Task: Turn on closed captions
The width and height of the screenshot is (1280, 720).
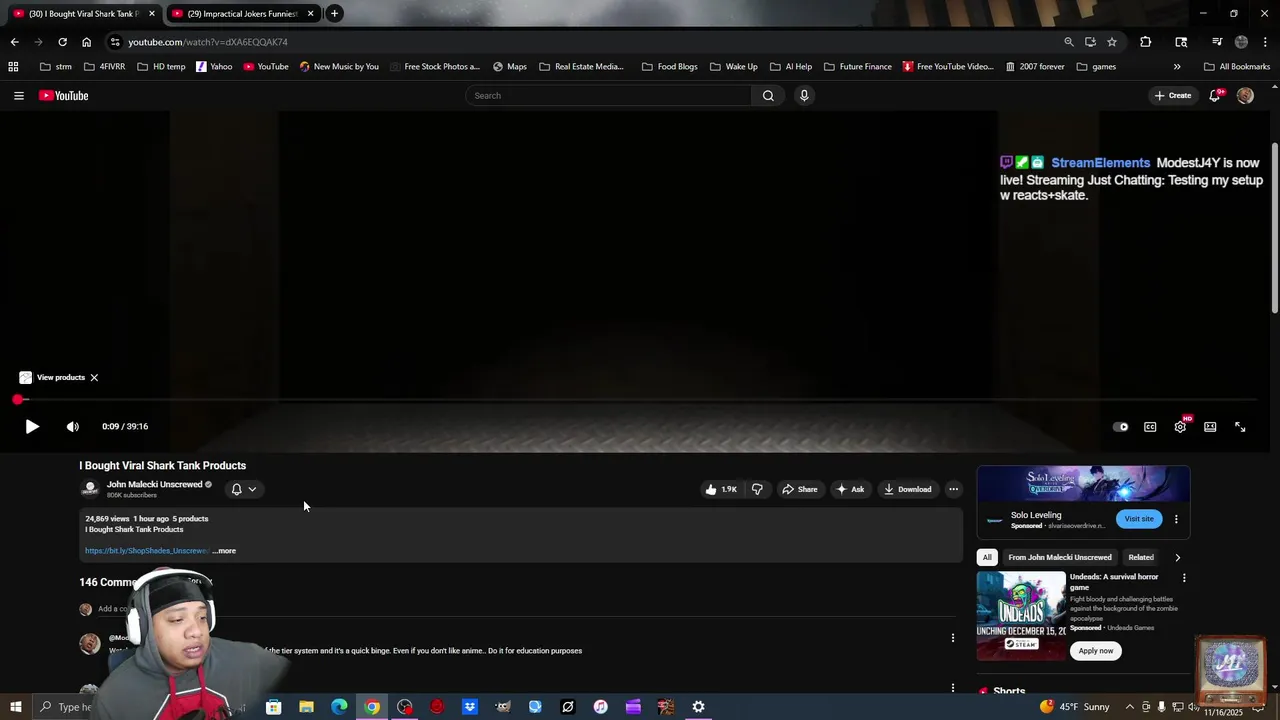Action: [x=1150, y=427]
